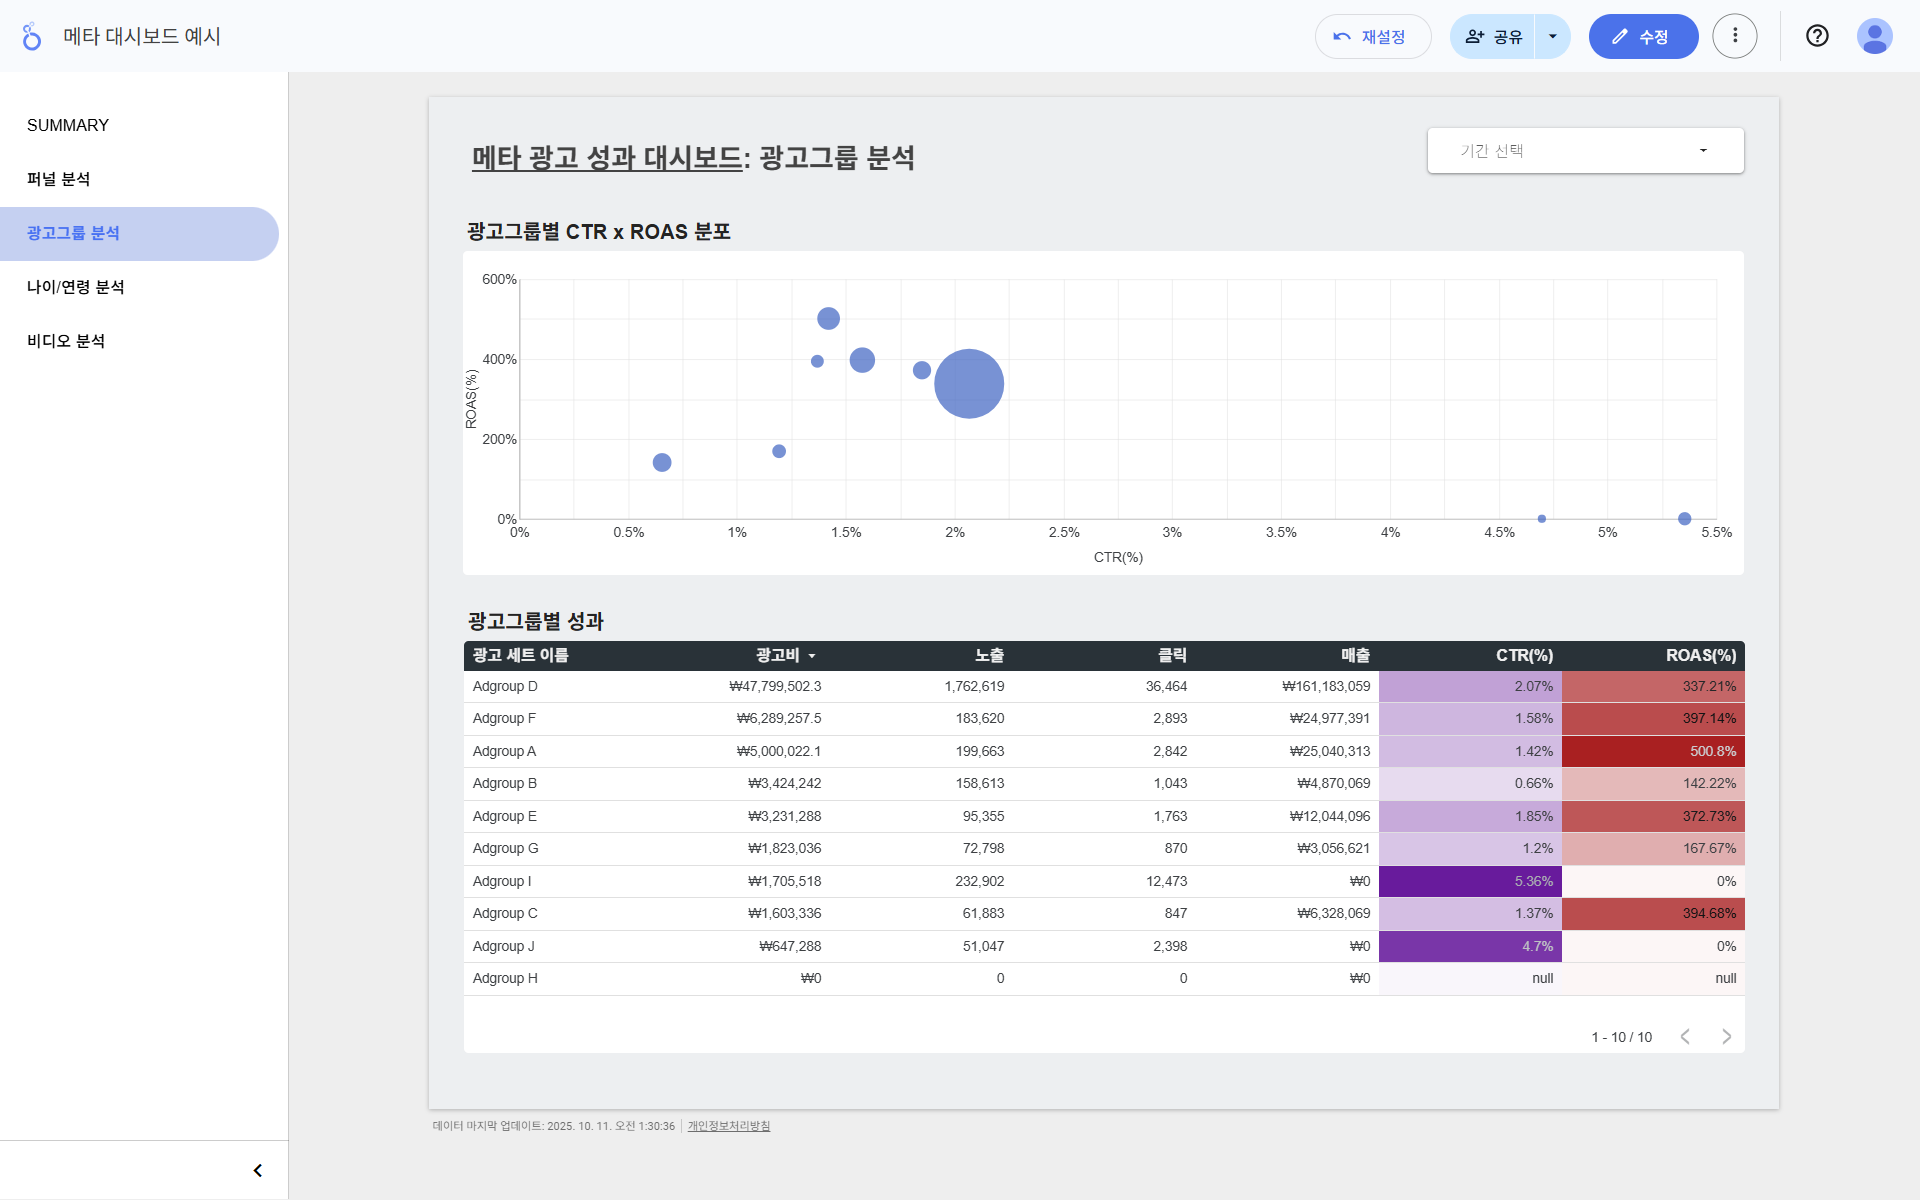Click the largest bubble in scatter chart
1920x1200 pixels.
tap(968, 384)
